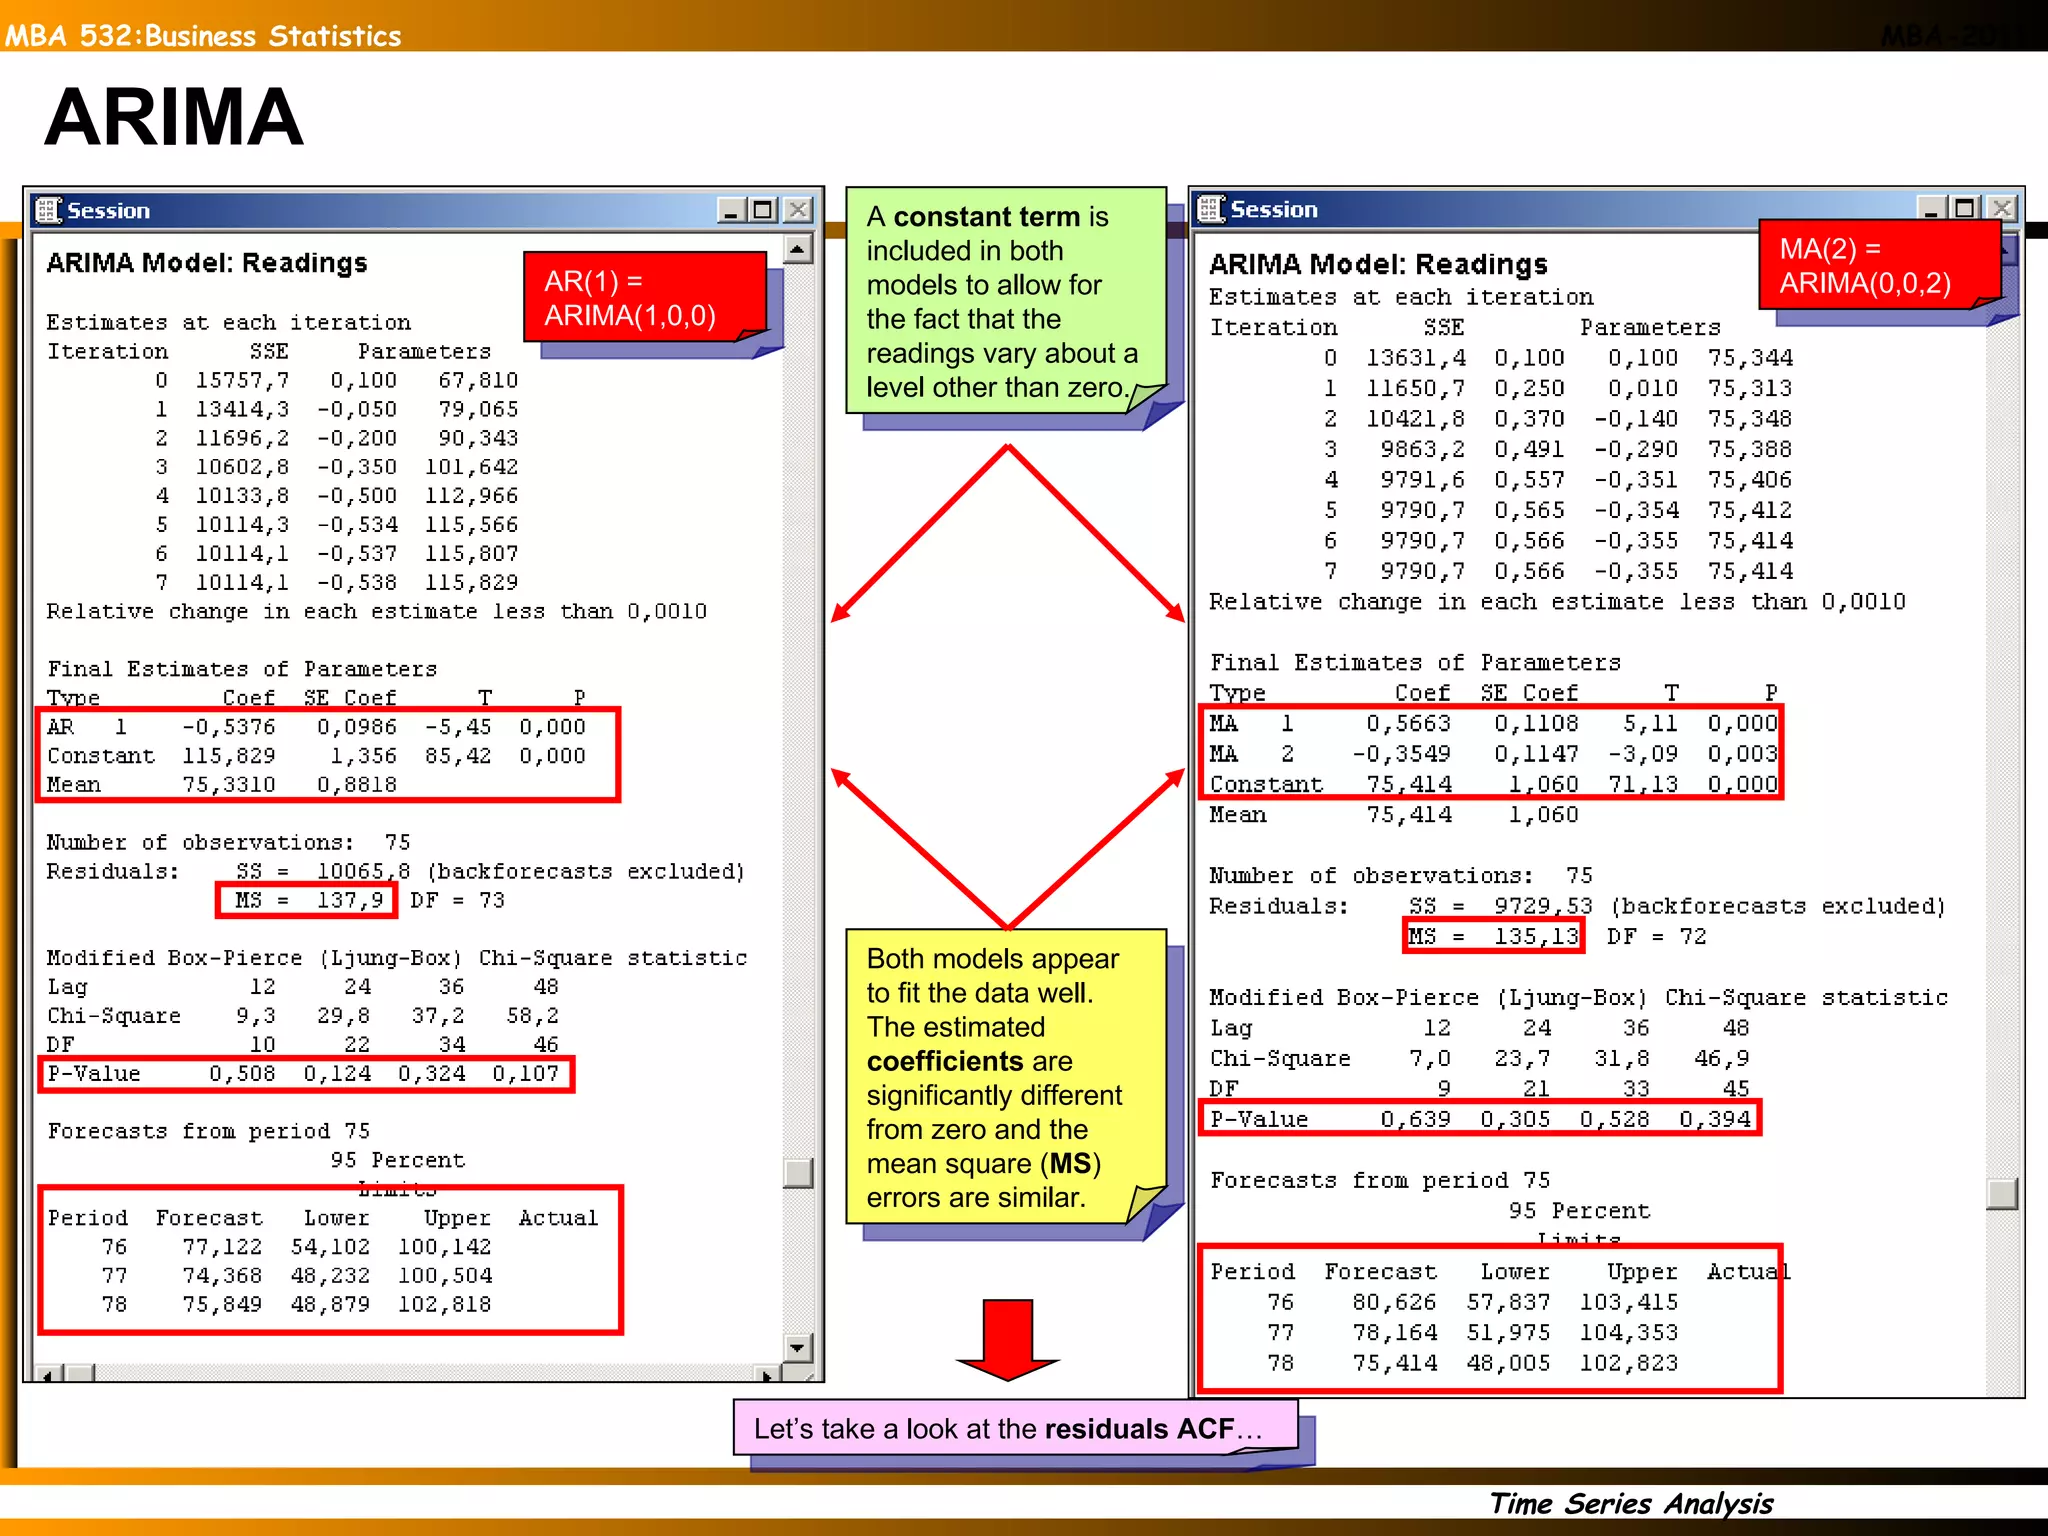This screenshot has width=2048, height=1536.
Task: Click right window P-Value 0,639
Action: (1415, 1119)
